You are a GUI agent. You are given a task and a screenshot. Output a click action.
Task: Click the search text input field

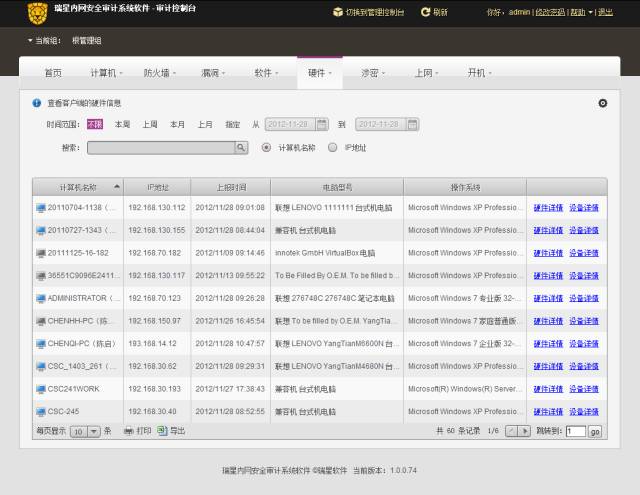point(161,147)
